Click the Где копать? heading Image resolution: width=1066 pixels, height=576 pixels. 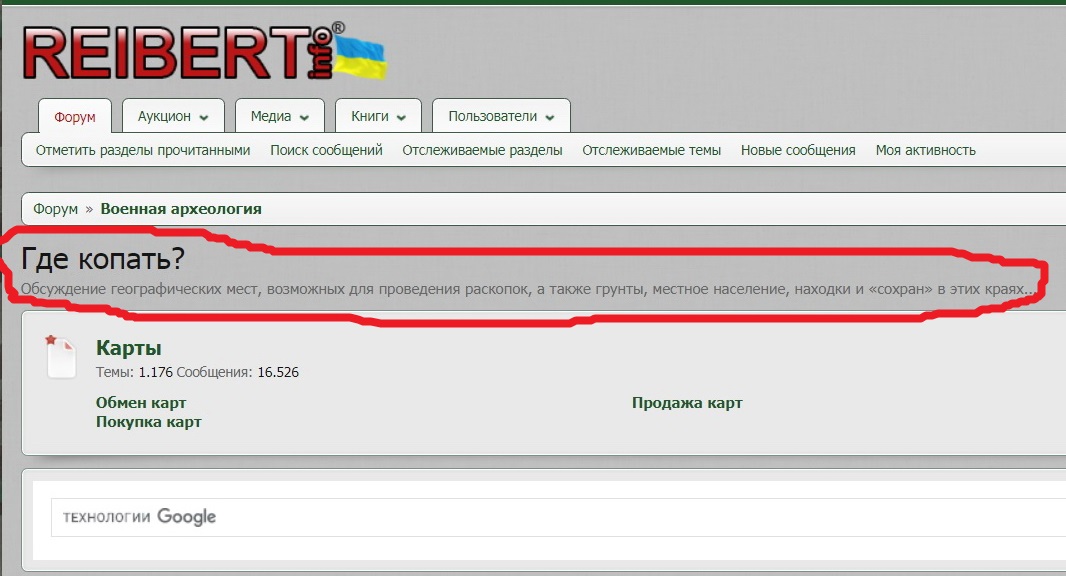[103, 258]
